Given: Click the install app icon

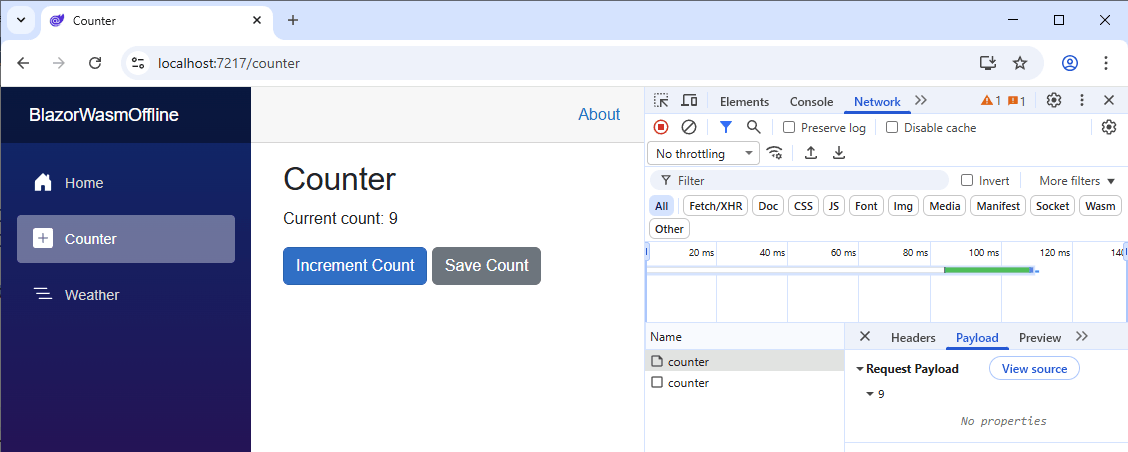Looking at the screenshot, I should coord(988,63).
